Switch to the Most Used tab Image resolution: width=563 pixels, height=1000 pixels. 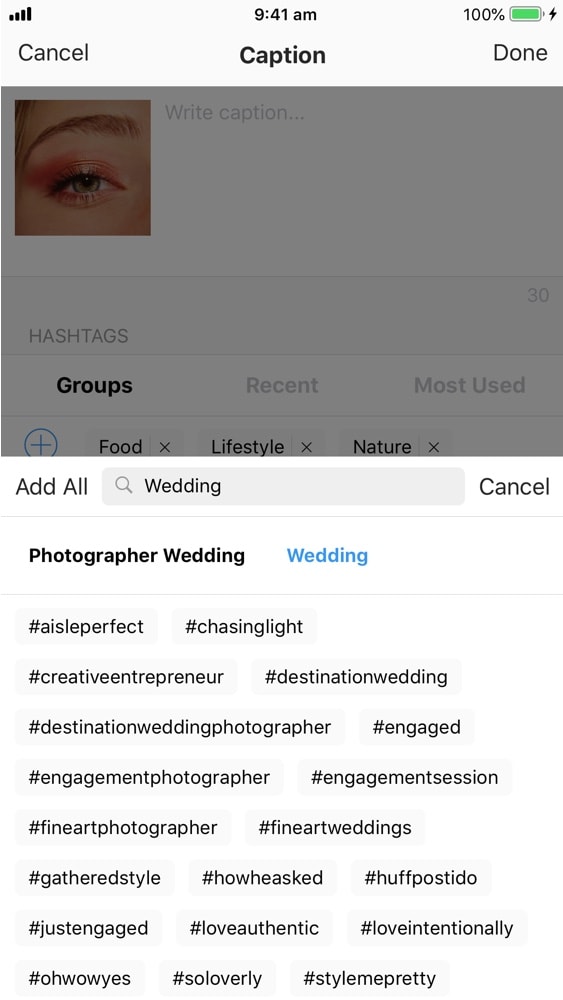(470, 385)
